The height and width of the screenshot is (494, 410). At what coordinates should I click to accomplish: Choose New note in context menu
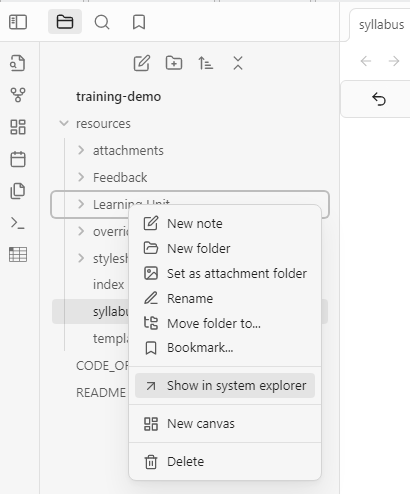point(225,224)
